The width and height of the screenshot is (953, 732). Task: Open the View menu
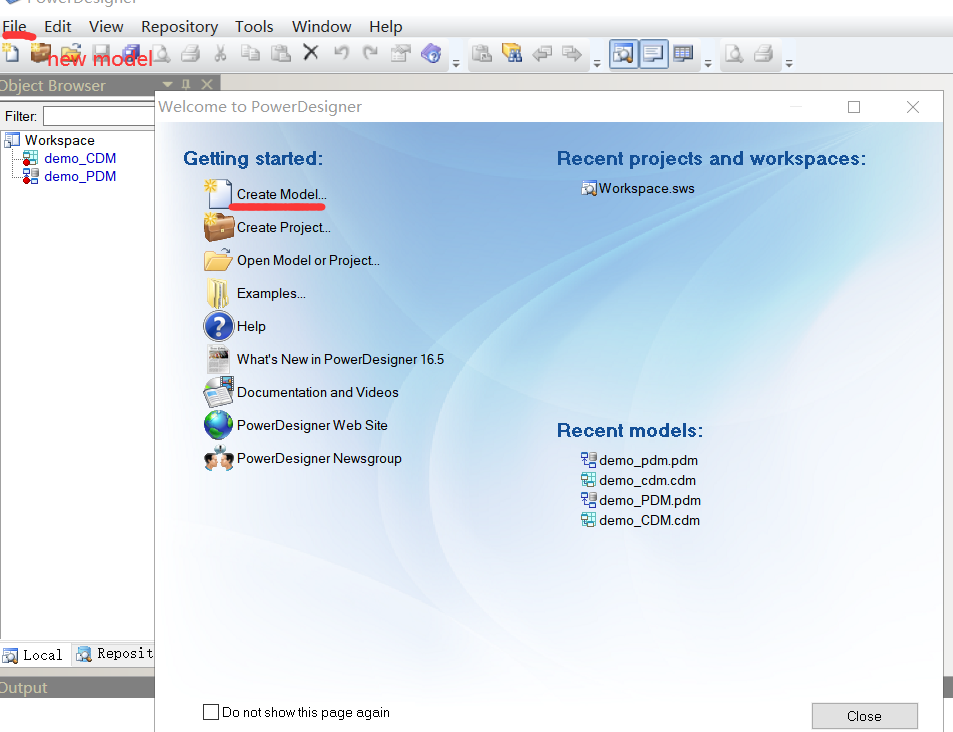(x=106, y=27)
